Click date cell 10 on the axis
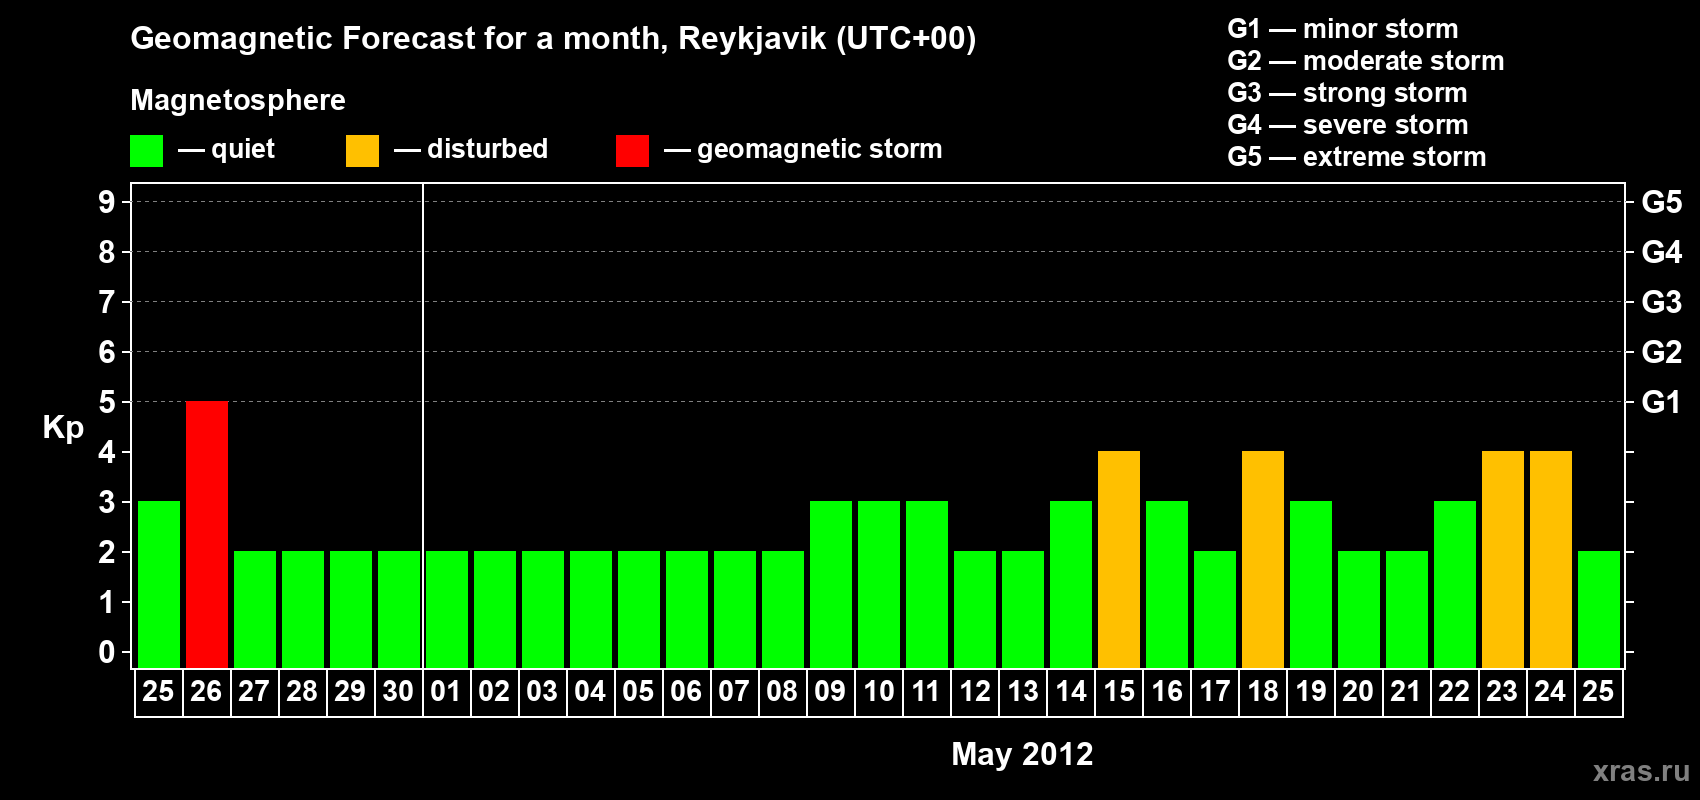This screenshot has width=1700, height=800. point(879,692)
